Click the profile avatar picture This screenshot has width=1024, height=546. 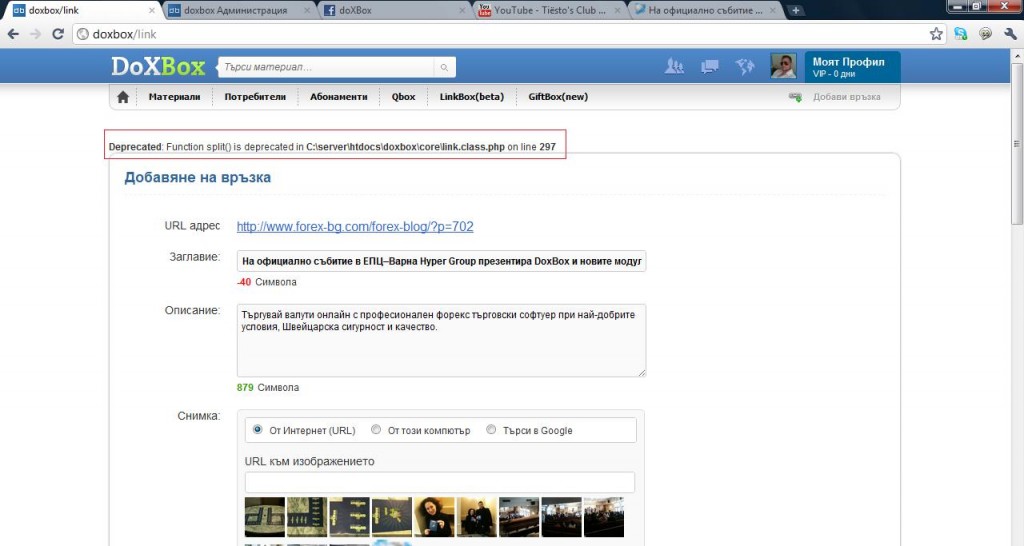coord(783,67)
